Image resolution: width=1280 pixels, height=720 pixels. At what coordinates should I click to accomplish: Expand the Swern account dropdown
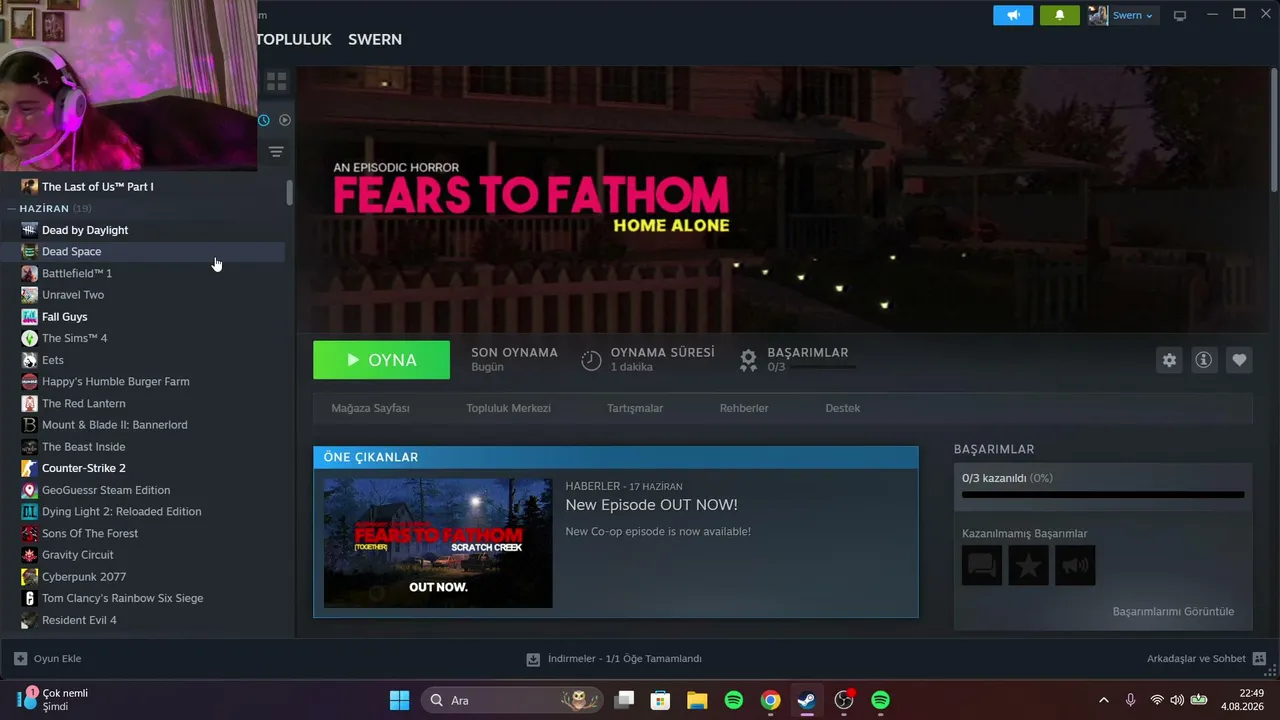[1132, 15]
